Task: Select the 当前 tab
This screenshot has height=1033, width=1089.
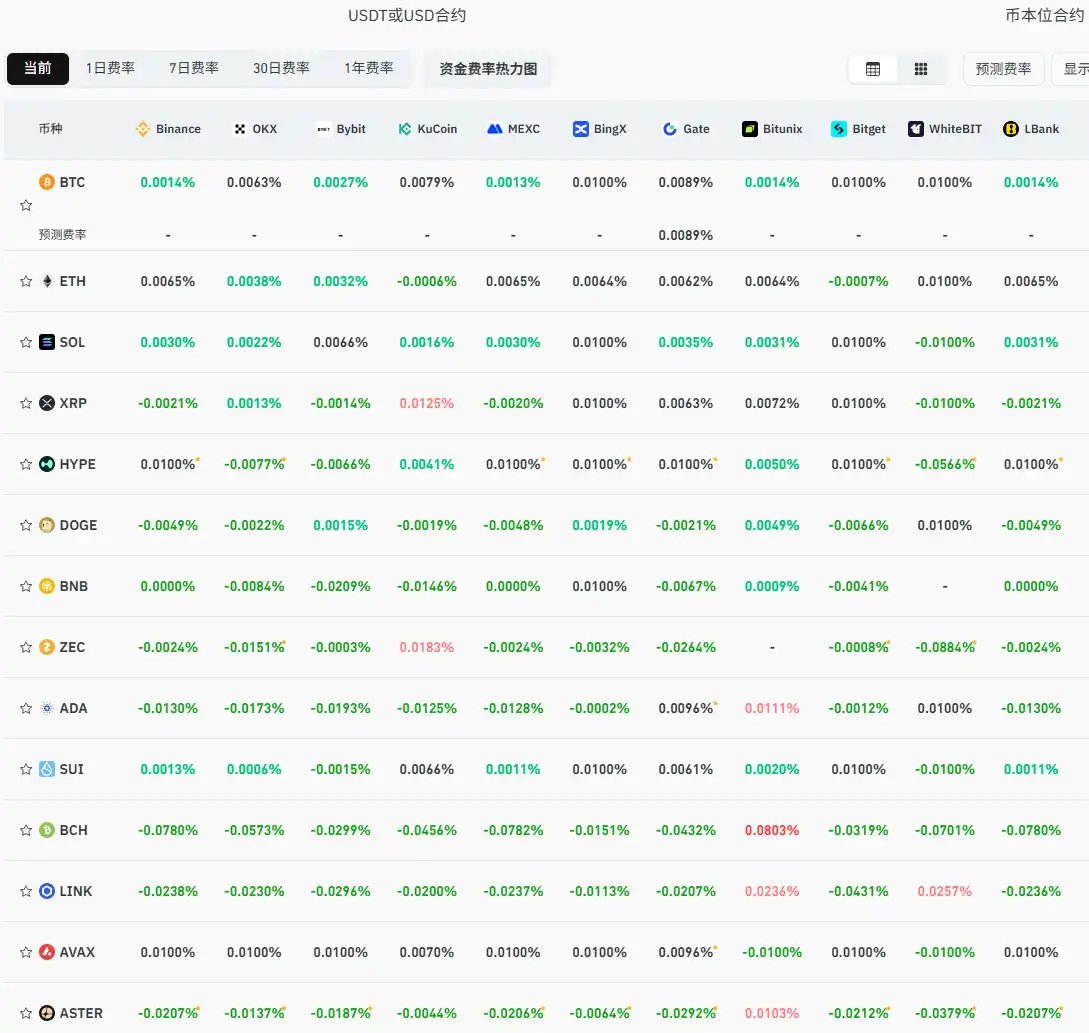Action: [38, 69]
